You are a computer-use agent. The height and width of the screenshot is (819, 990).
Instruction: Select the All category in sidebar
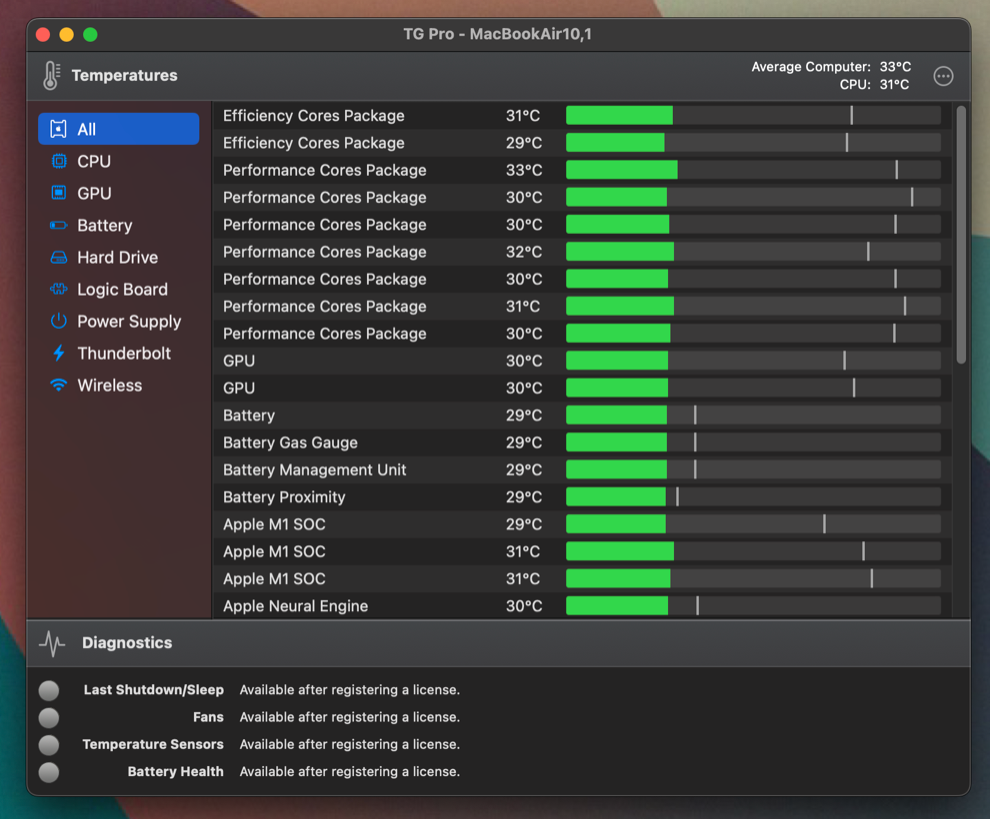click(118, 129)
